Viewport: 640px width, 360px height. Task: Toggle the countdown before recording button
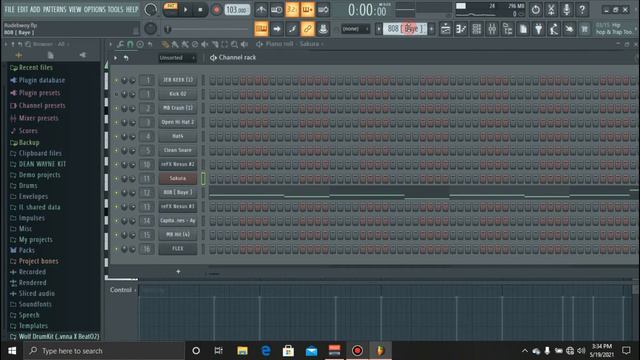tap(292, 9)
